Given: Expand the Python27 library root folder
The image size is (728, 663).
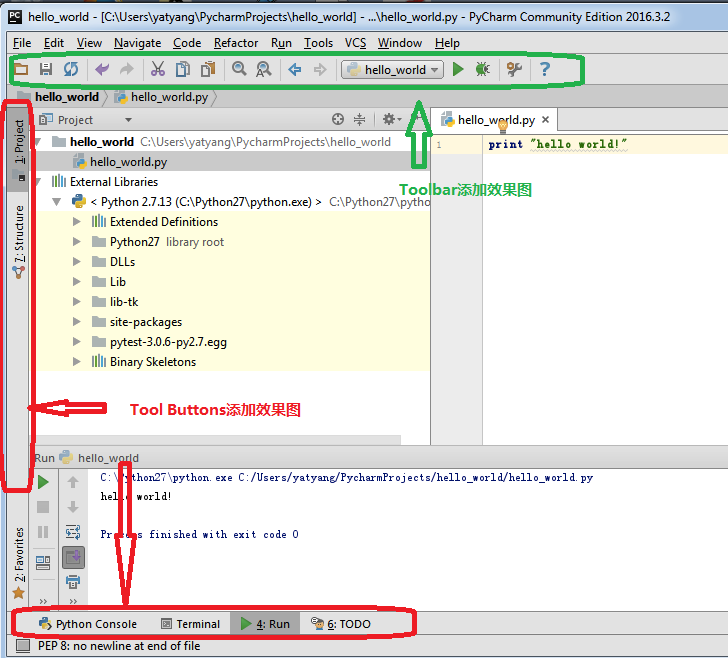Looking at the screenshot, I should [x=77, y=242].
